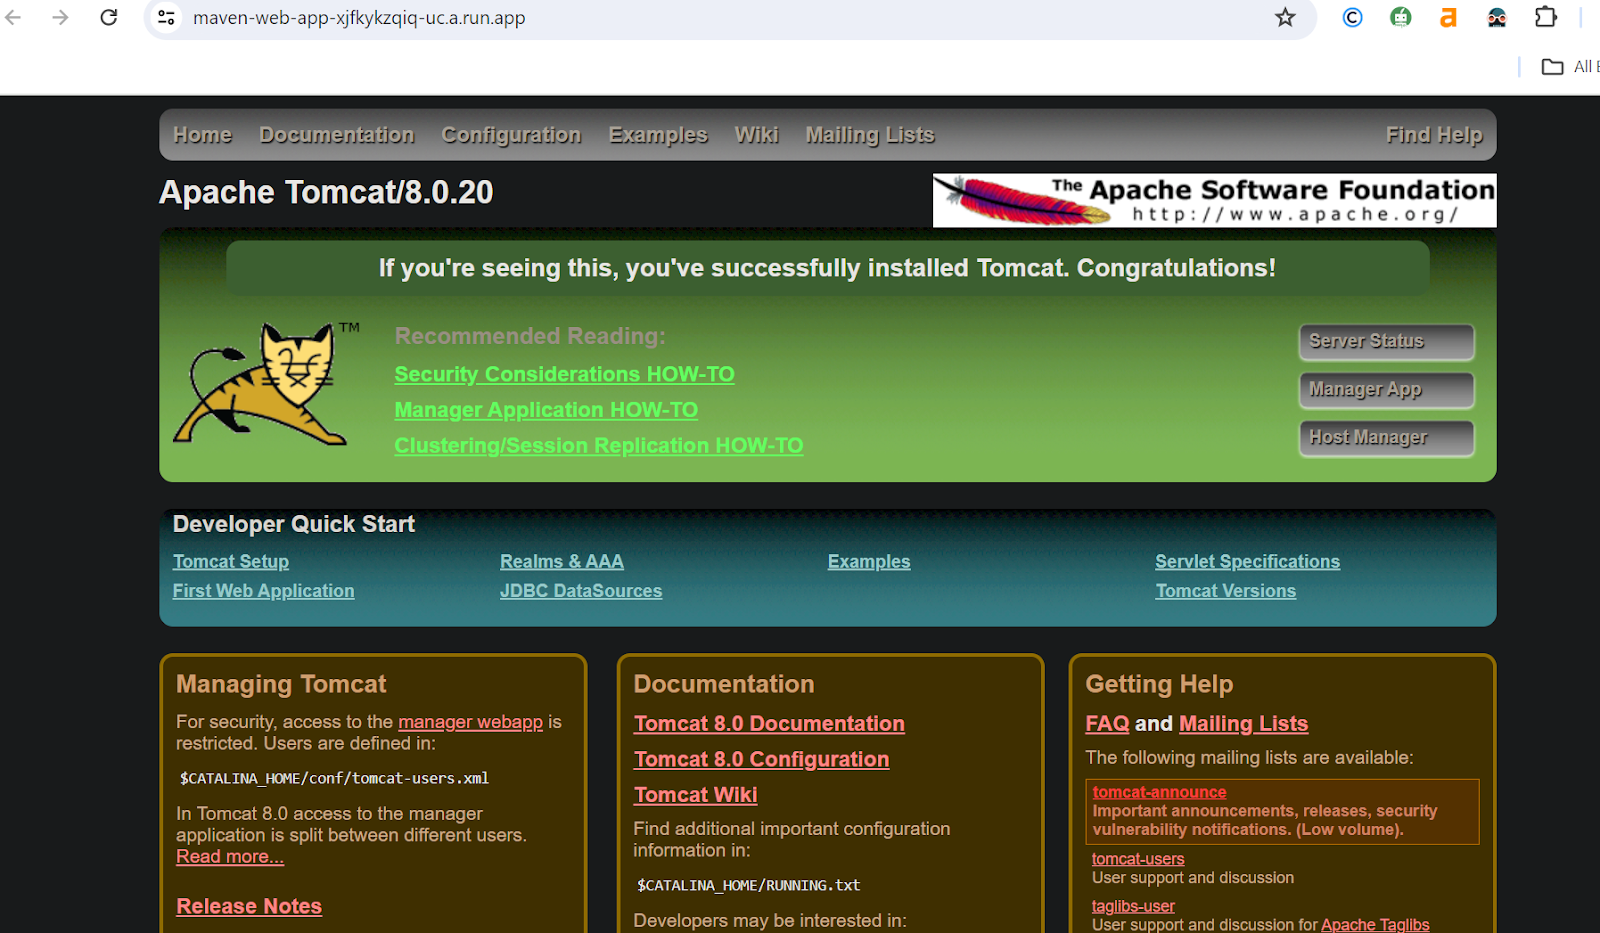
Task: Open the Apache Taglibs link
Action: (x=1375, y=925)
